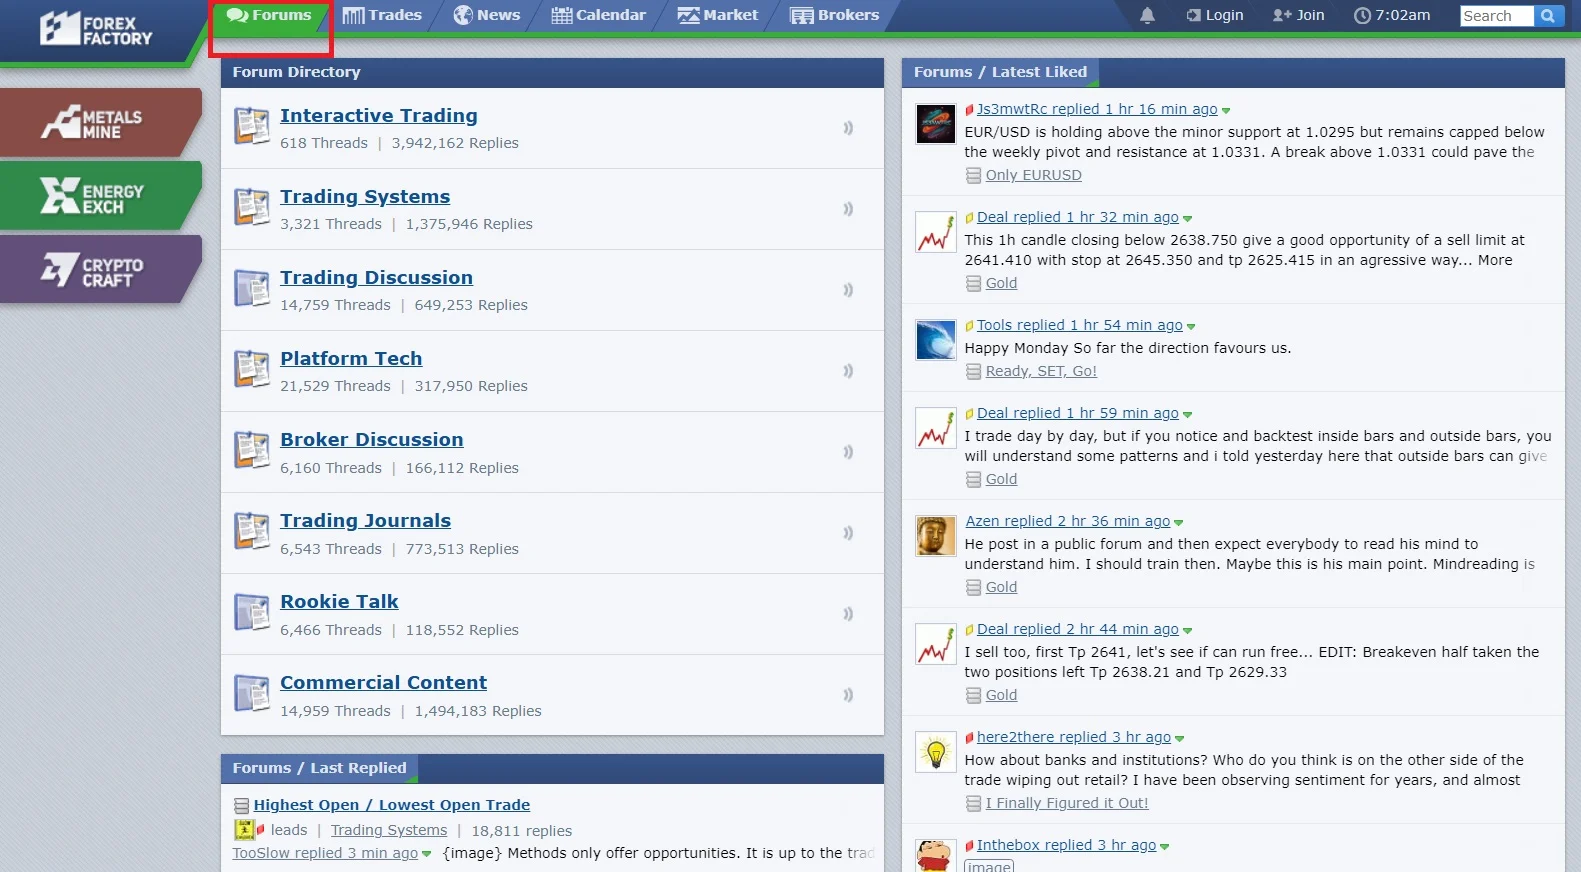Click the Trading Journals forum folder icon
The height and width of the screenshot is (872, 1581).
252,531
